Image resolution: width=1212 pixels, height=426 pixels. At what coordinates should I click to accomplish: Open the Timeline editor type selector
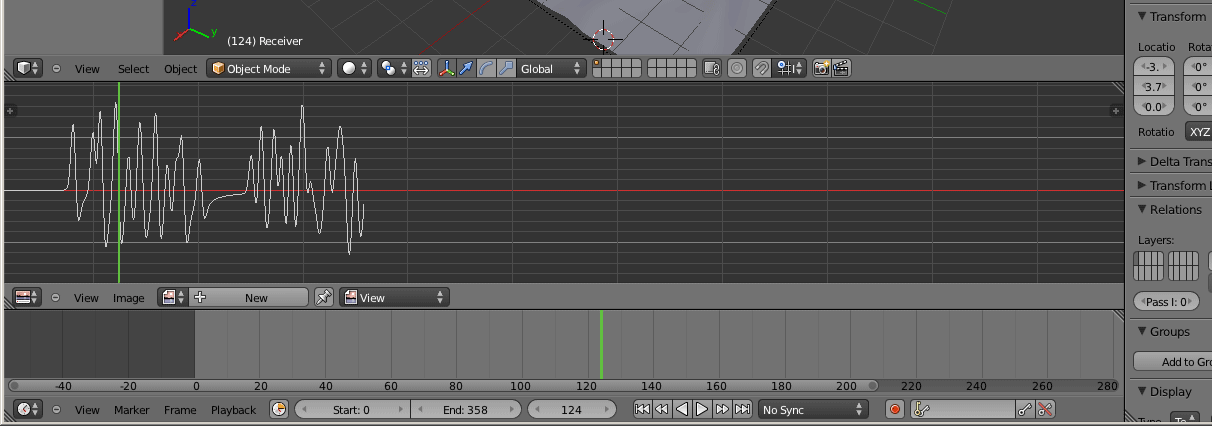click(28, 409)
